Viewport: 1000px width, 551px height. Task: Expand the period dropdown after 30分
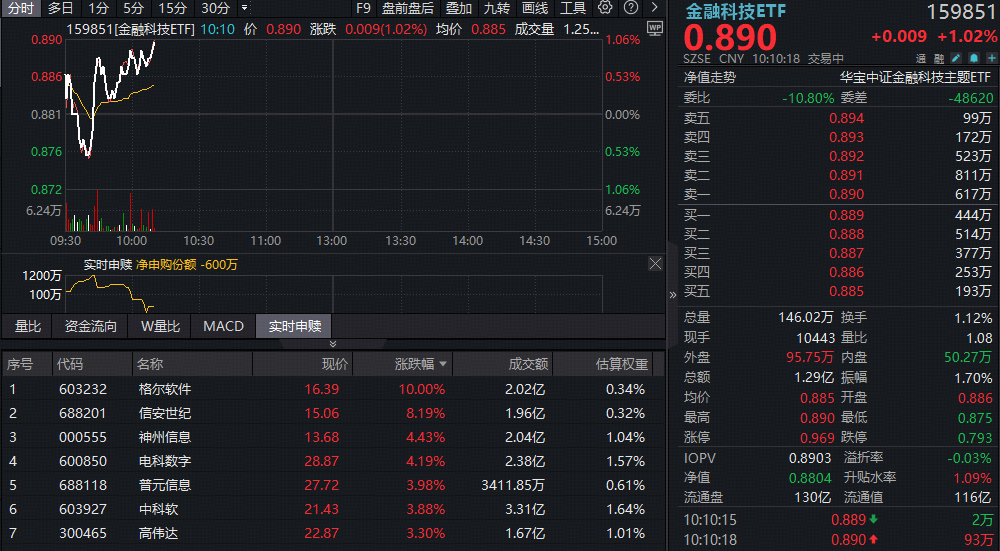click(x=245, y=8)
